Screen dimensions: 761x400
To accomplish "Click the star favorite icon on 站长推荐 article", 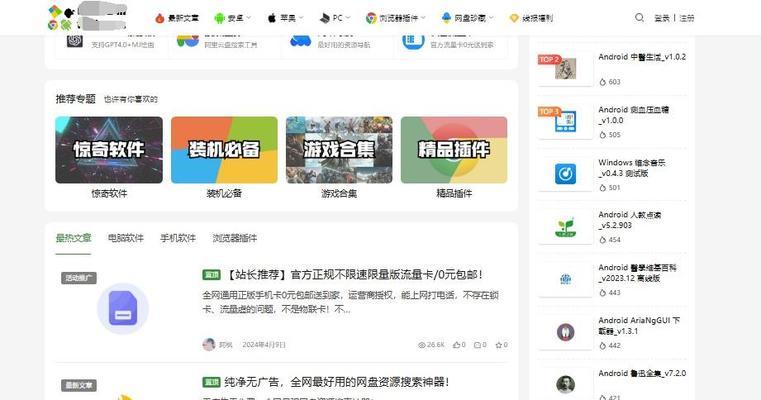I will tap(498, 345).
